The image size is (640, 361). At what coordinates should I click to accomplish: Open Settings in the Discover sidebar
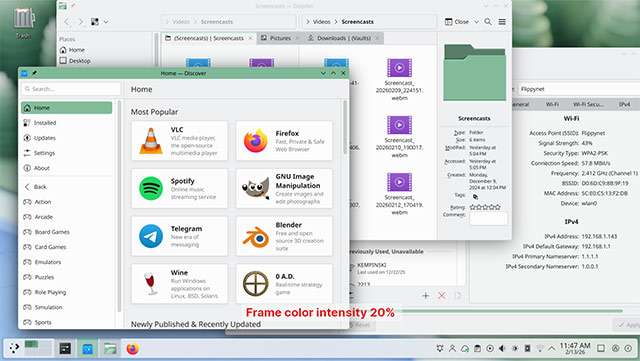pos(67,153)
